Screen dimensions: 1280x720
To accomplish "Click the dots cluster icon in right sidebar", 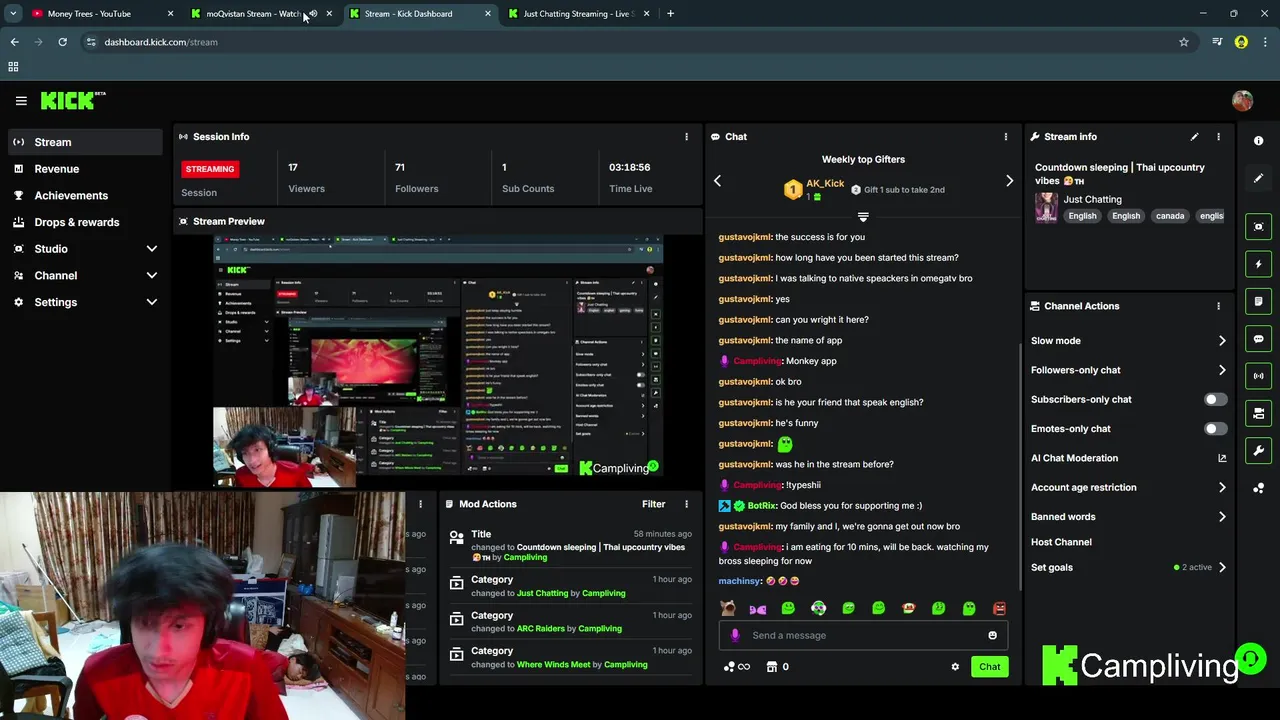I will 1258,488.
